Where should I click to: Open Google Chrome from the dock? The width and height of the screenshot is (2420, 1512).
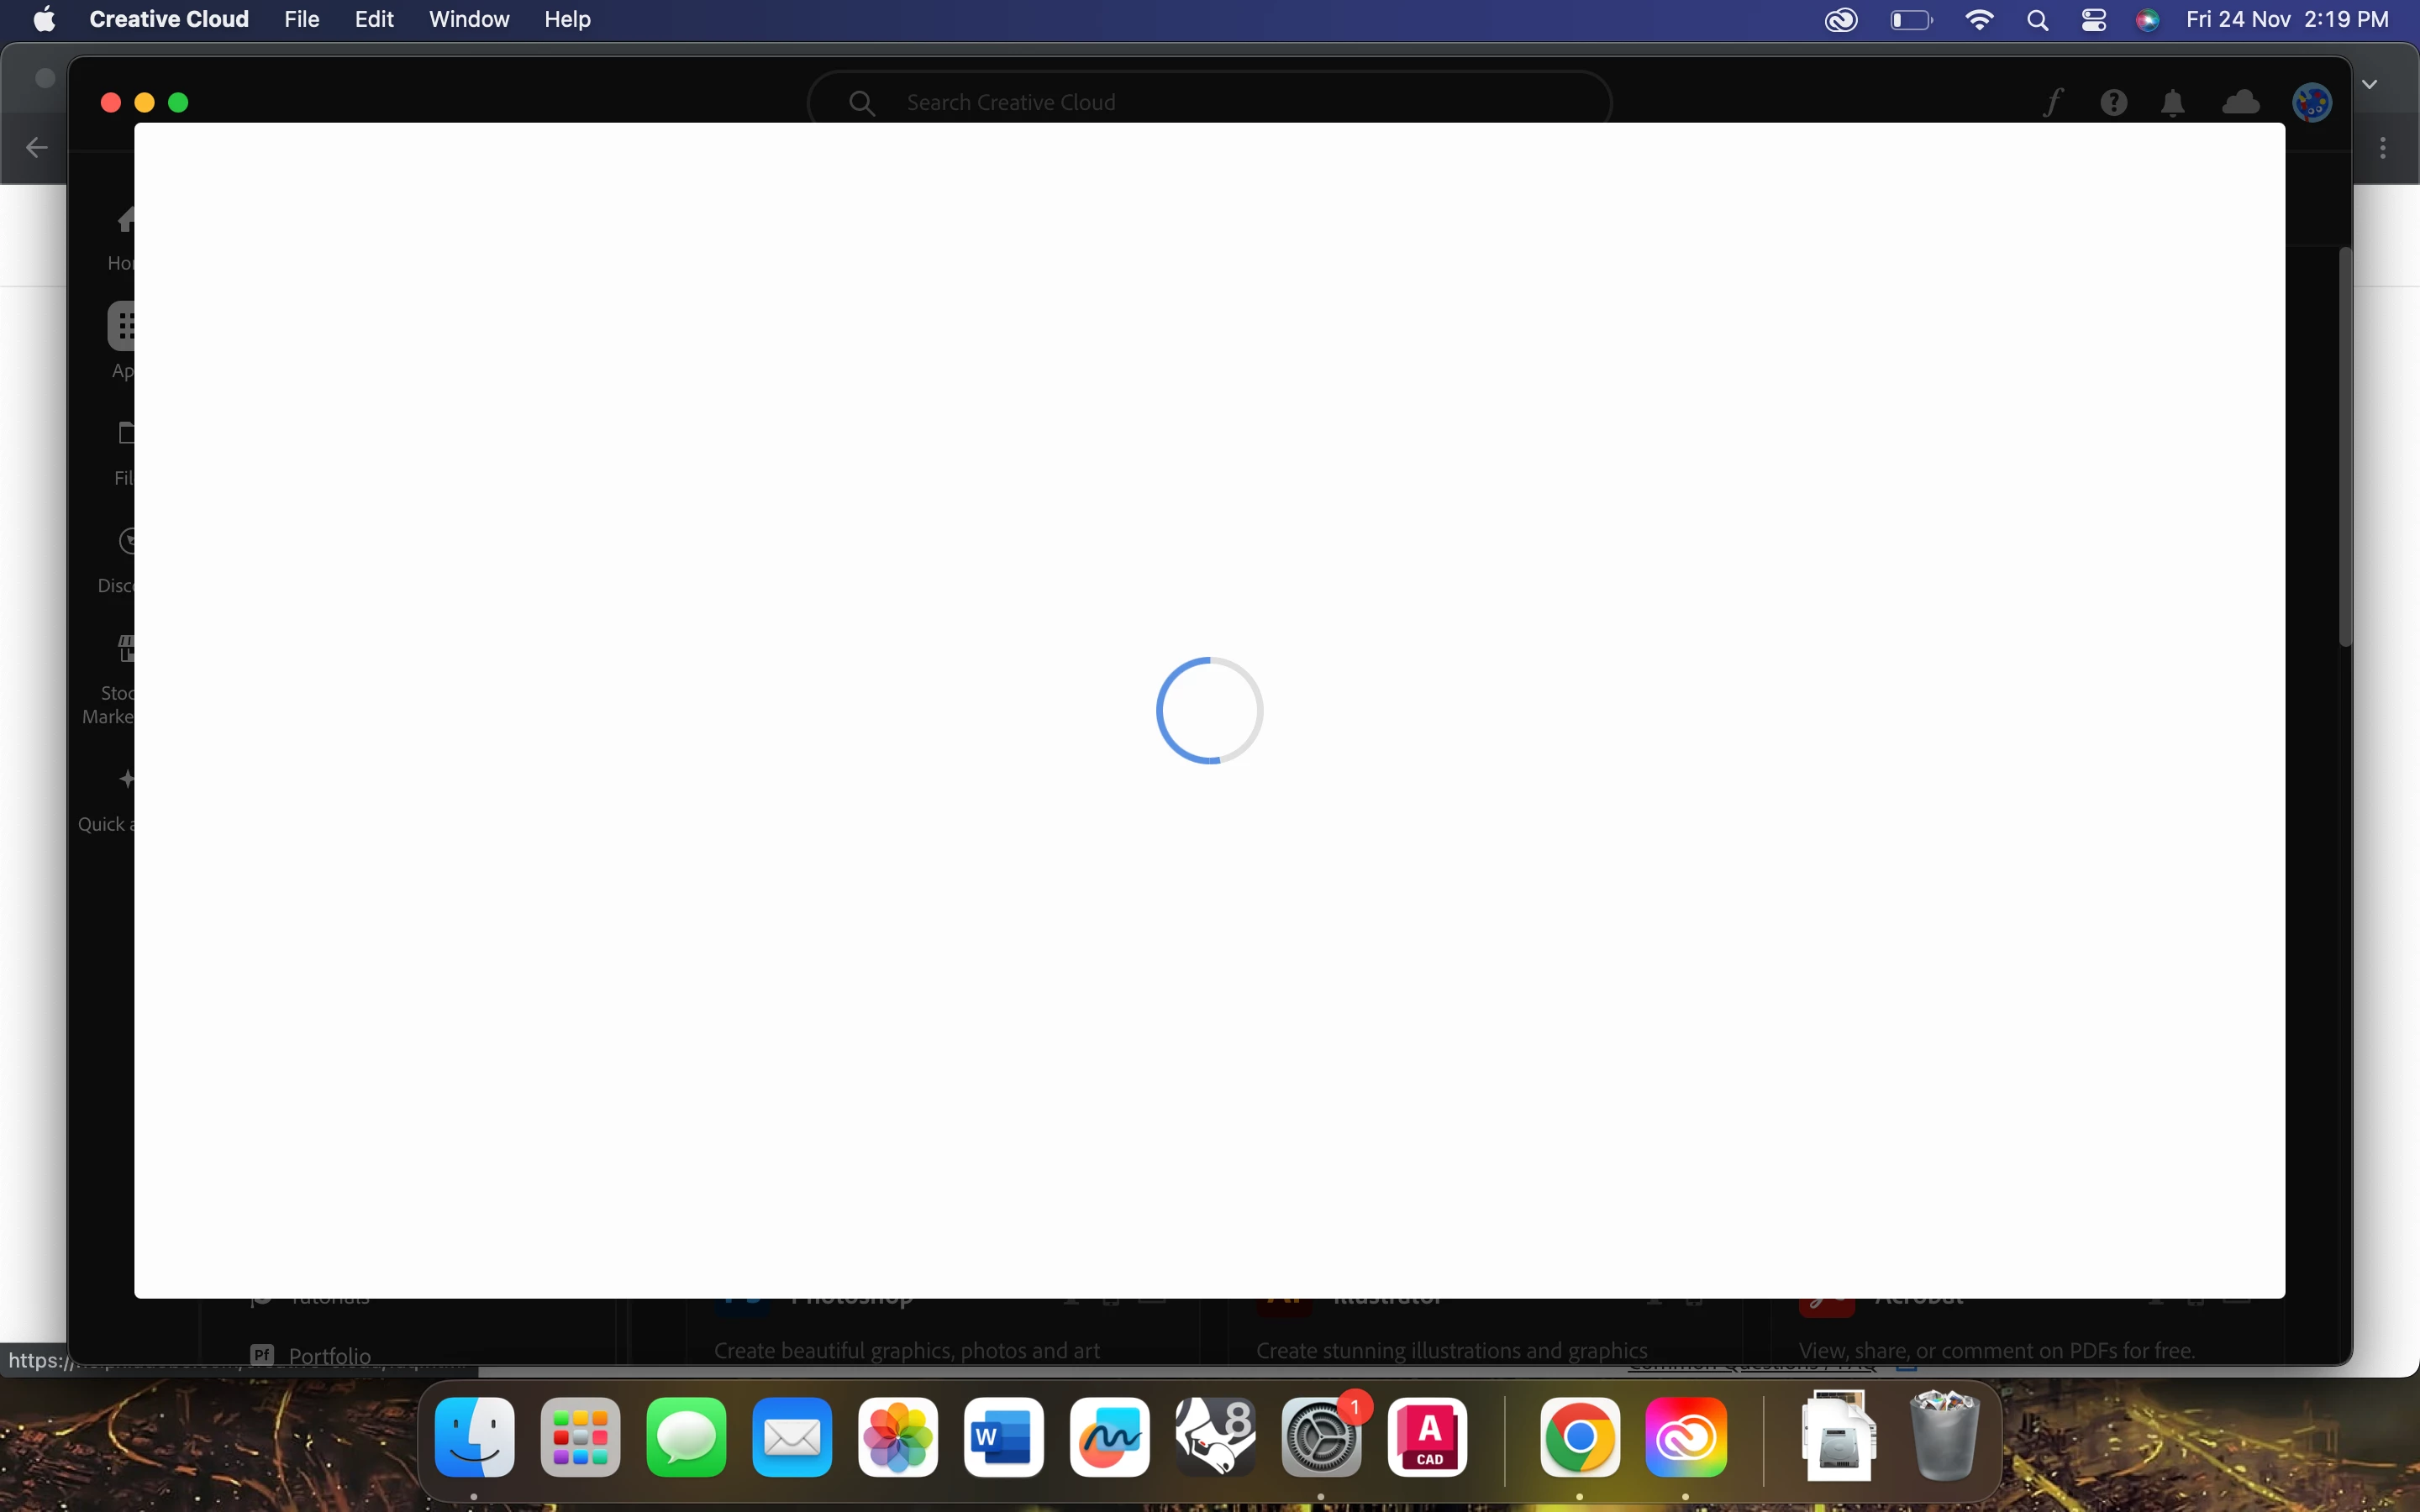(1580, 1438)
